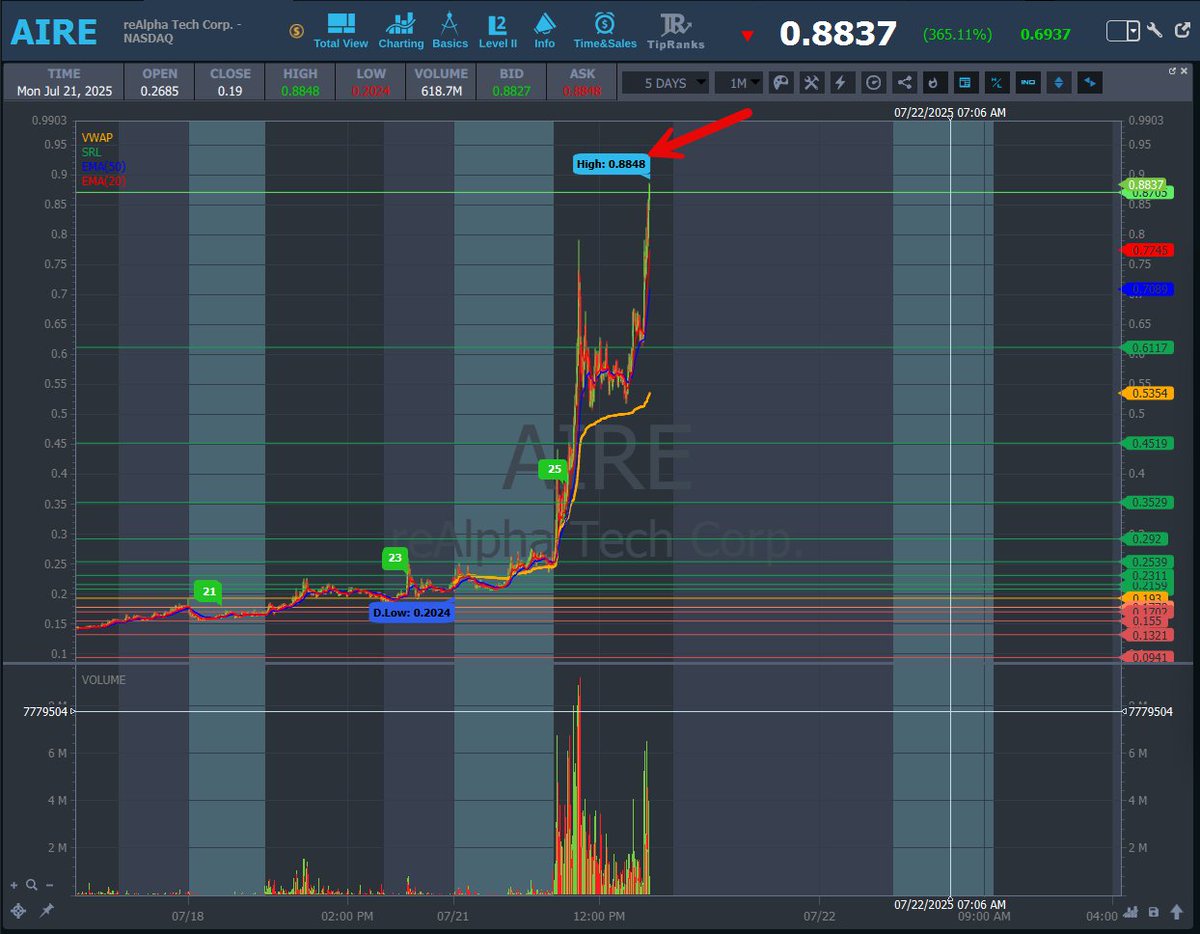Click the 618.7M volume value
The image size is (1200, 934).
441,90
